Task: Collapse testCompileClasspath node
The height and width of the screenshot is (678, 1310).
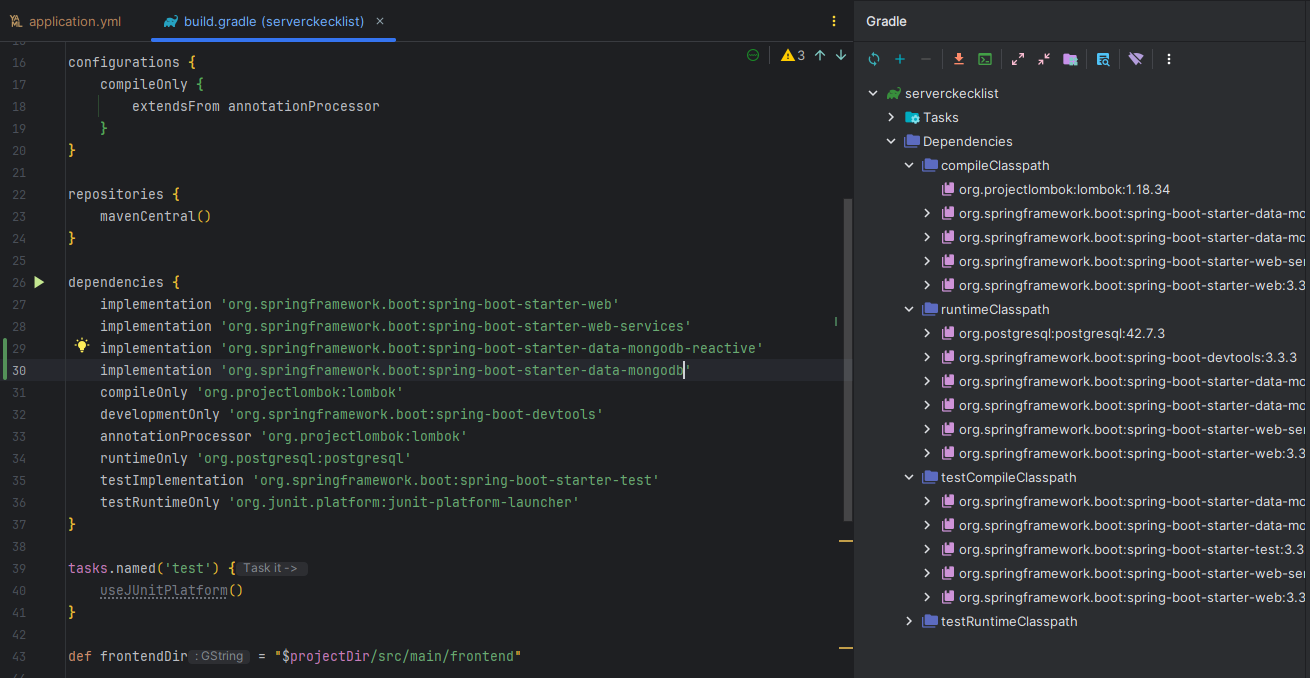Action: (x=909, y=477)
